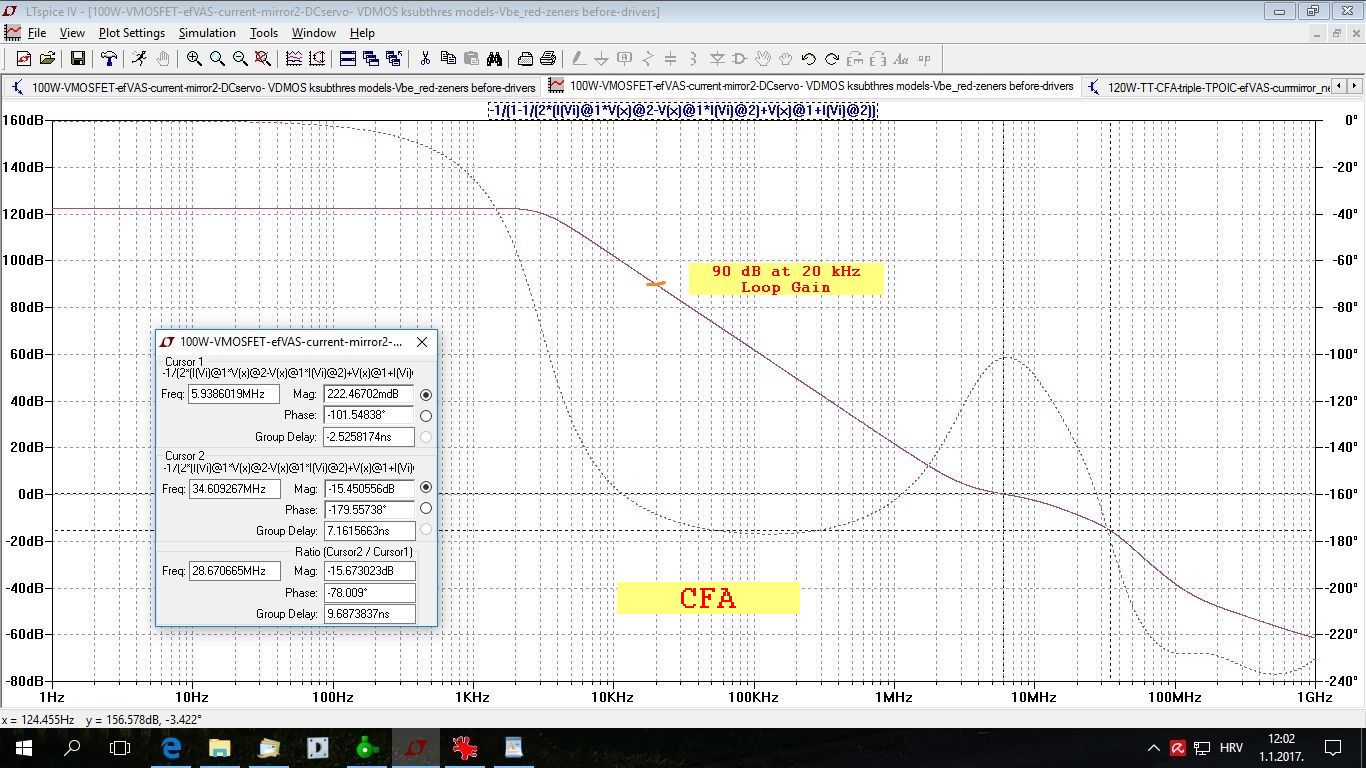This screenshot has width=1366, height=768.
Task: Open the File menu
Action: [x=37, y=33]
